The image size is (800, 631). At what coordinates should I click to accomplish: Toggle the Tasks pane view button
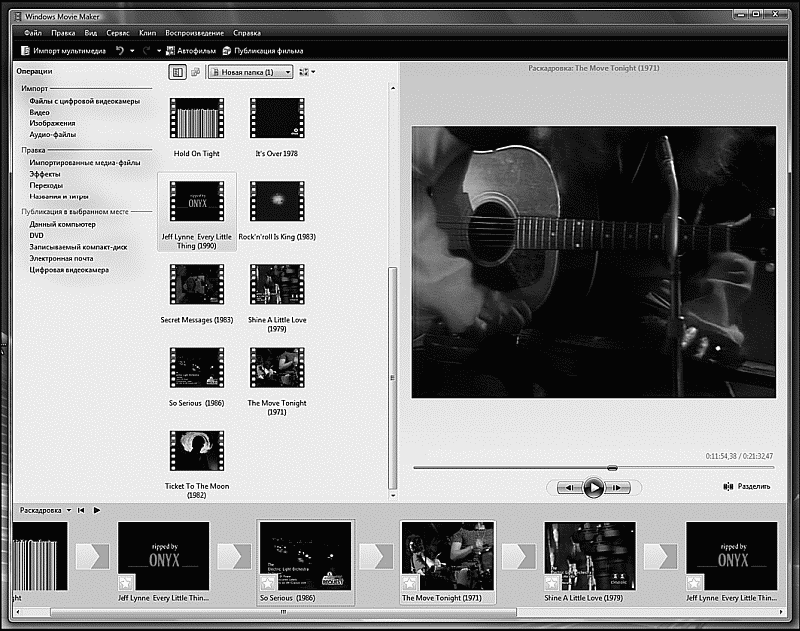pos(177,72)
